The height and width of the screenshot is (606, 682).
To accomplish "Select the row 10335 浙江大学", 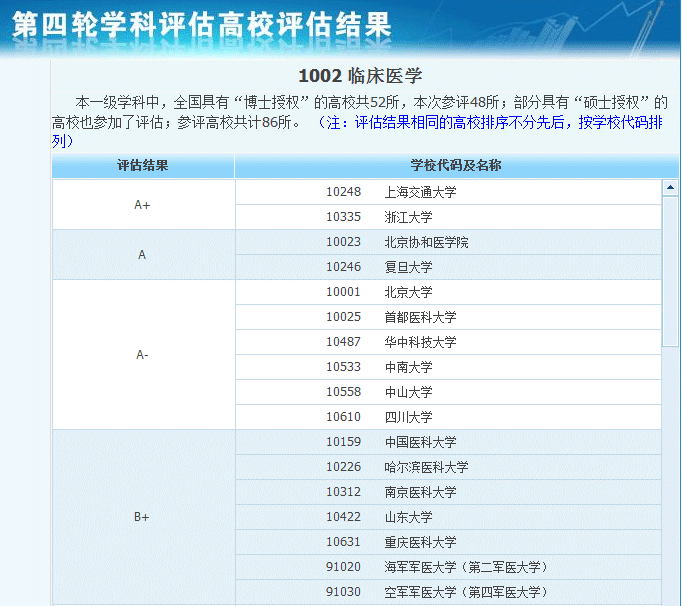I will pyautogui.click(x=448, y=217).
